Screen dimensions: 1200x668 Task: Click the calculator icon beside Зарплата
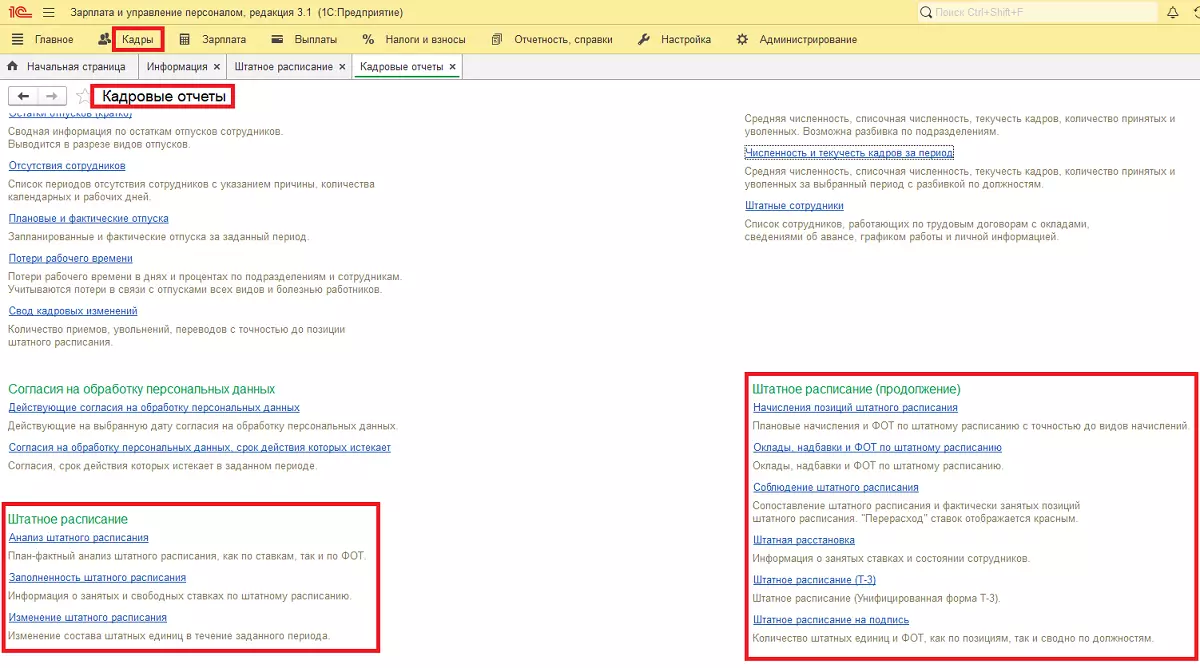tap(184, 40)
